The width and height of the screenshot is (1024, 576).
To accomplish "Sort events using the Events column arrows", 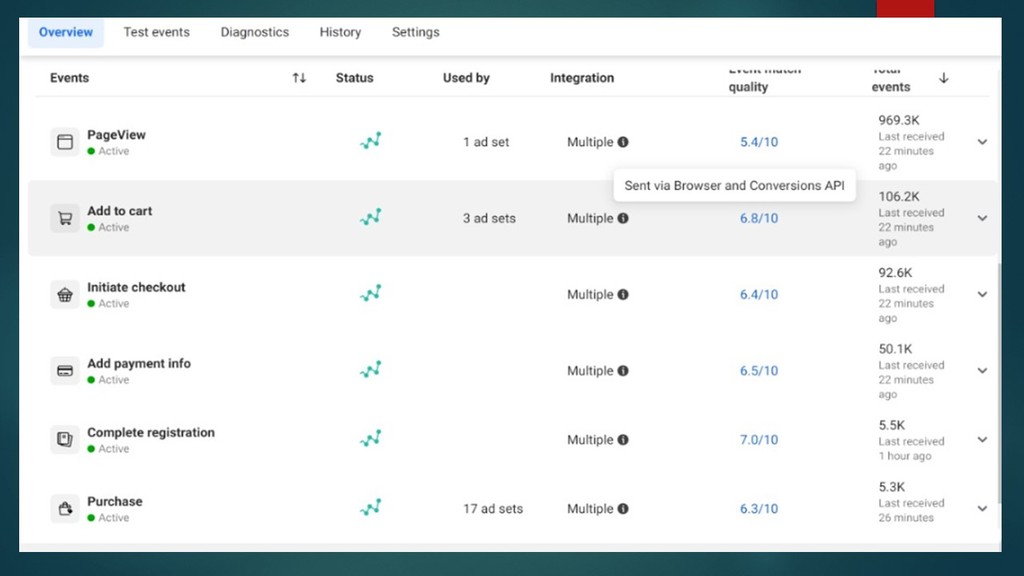I will tap(299, 78).
